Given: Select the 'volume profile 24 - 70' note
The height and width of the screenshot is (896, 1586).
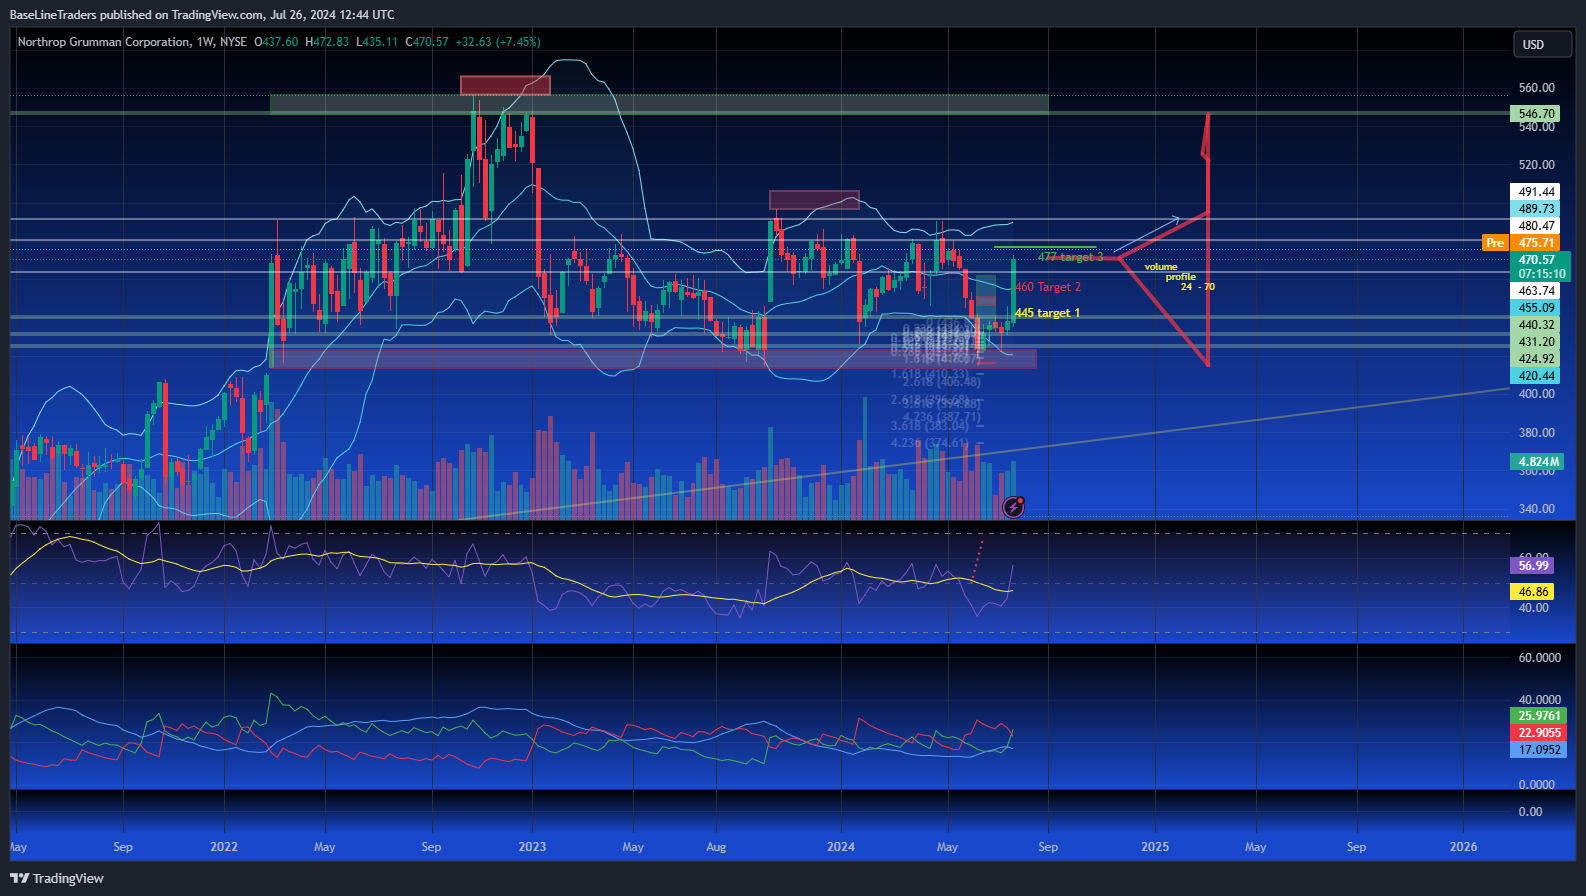Looking at the screenshot, I should [1180, 277].
